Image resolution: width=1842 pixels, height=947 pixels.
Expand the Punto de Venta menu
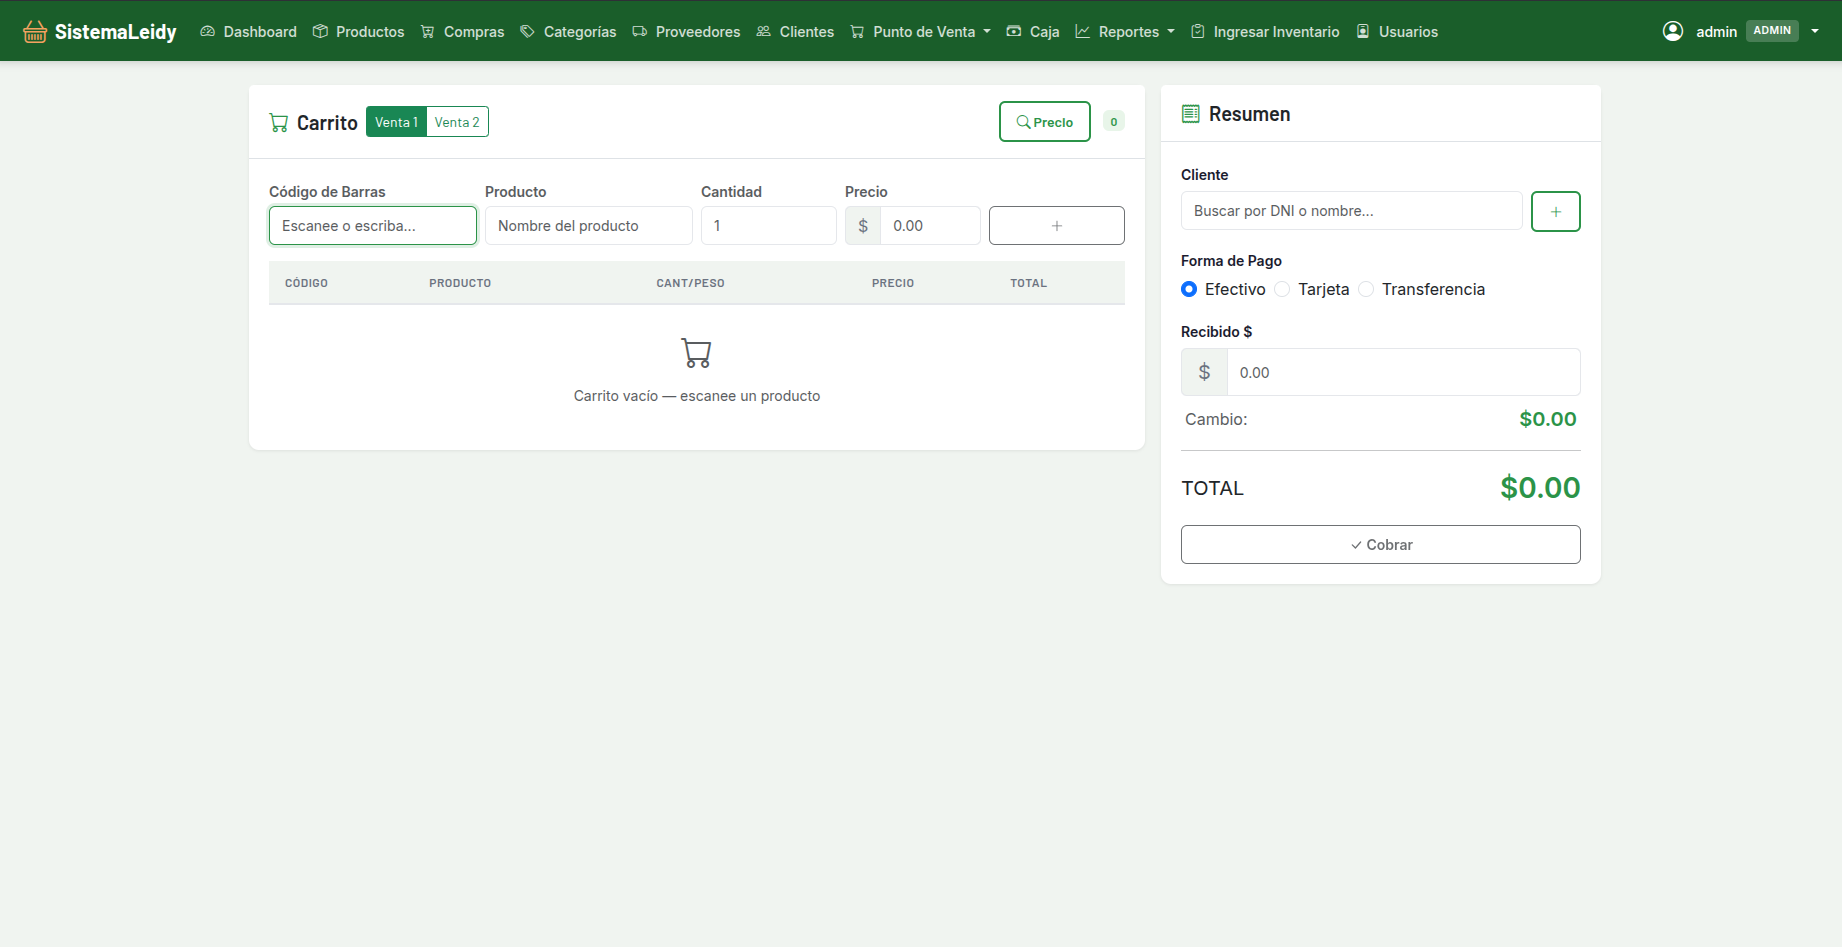tap(920, 32)
